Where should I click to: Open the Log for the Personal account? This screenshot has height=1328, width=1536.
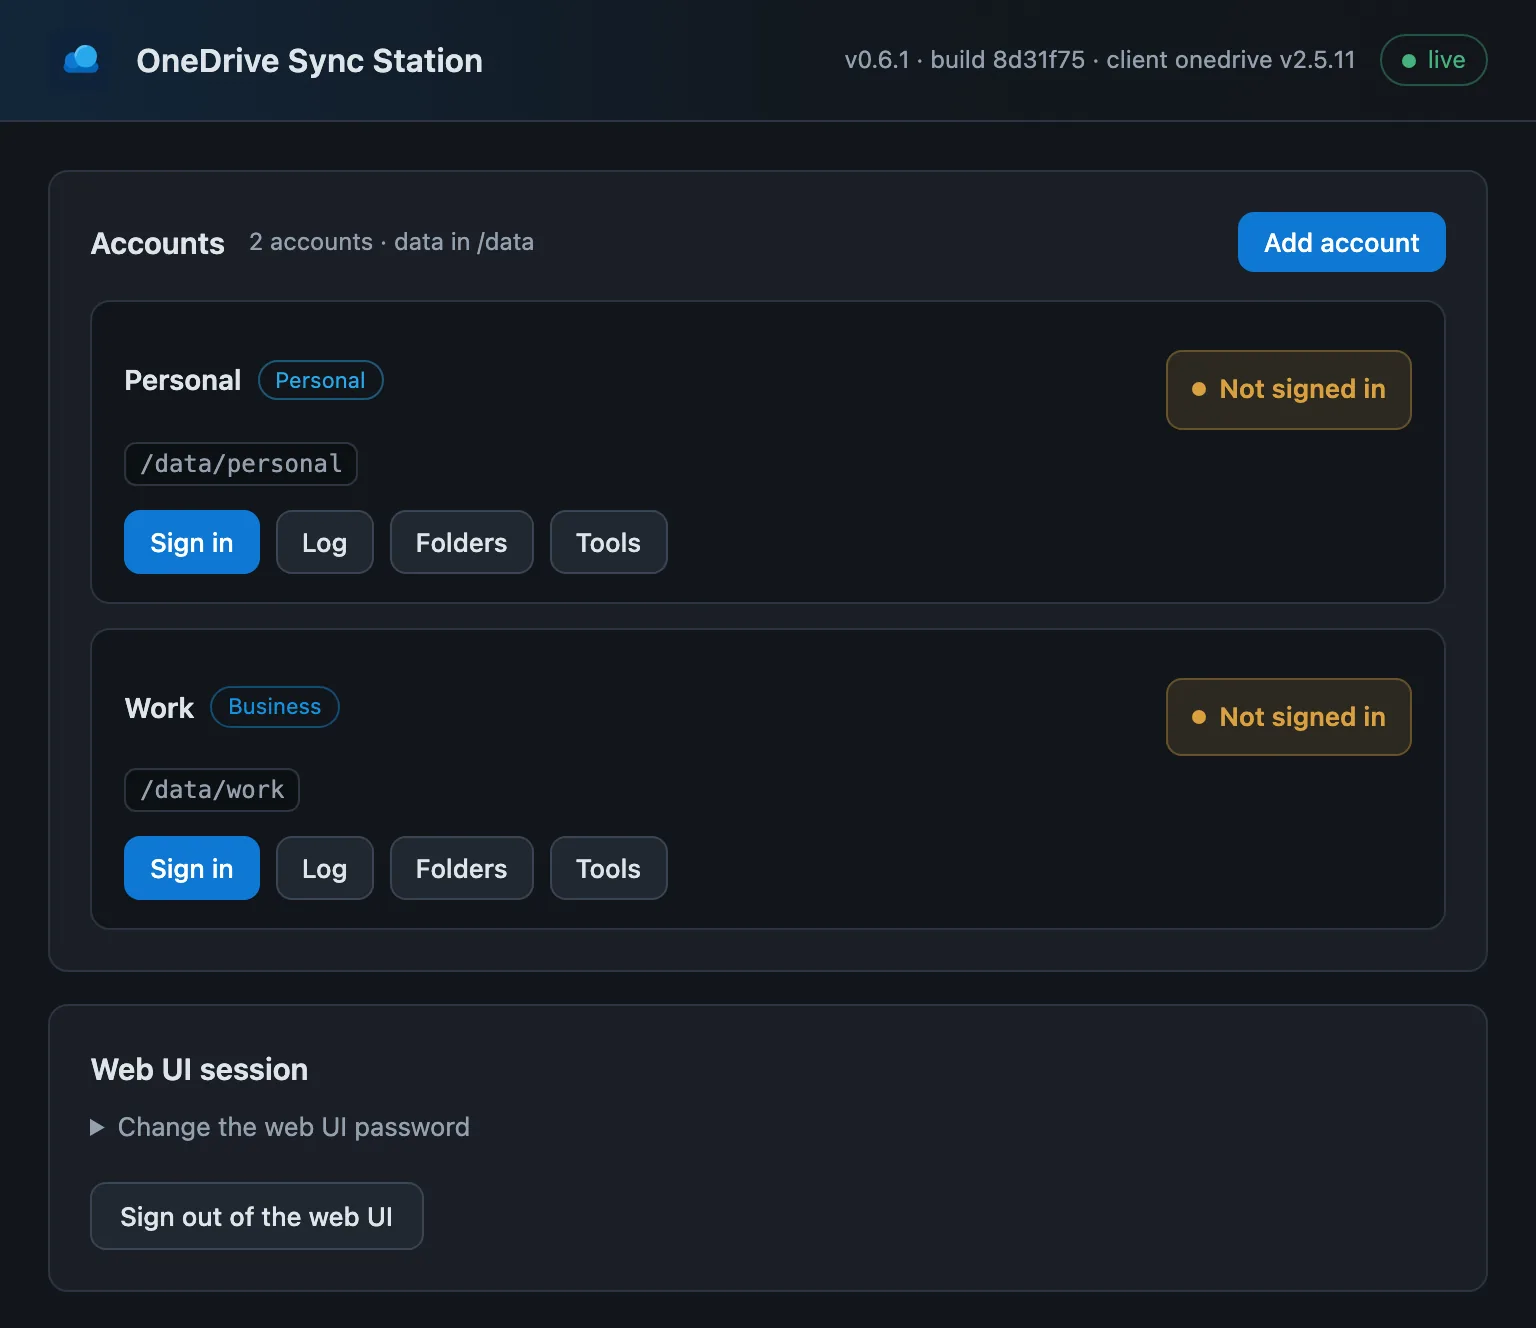(325, 542)
